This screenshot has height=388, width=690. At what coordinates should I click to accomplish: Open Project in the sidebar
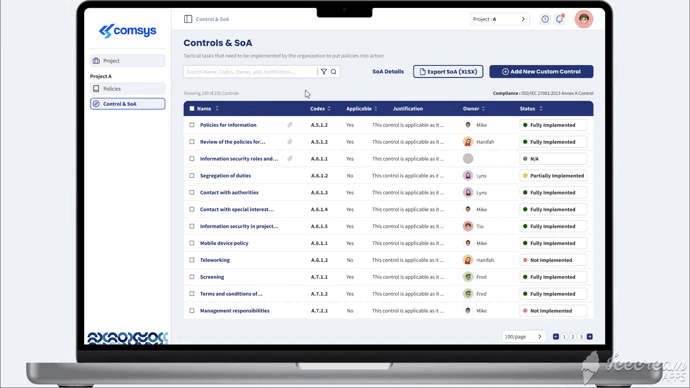[x=128, y=61]
